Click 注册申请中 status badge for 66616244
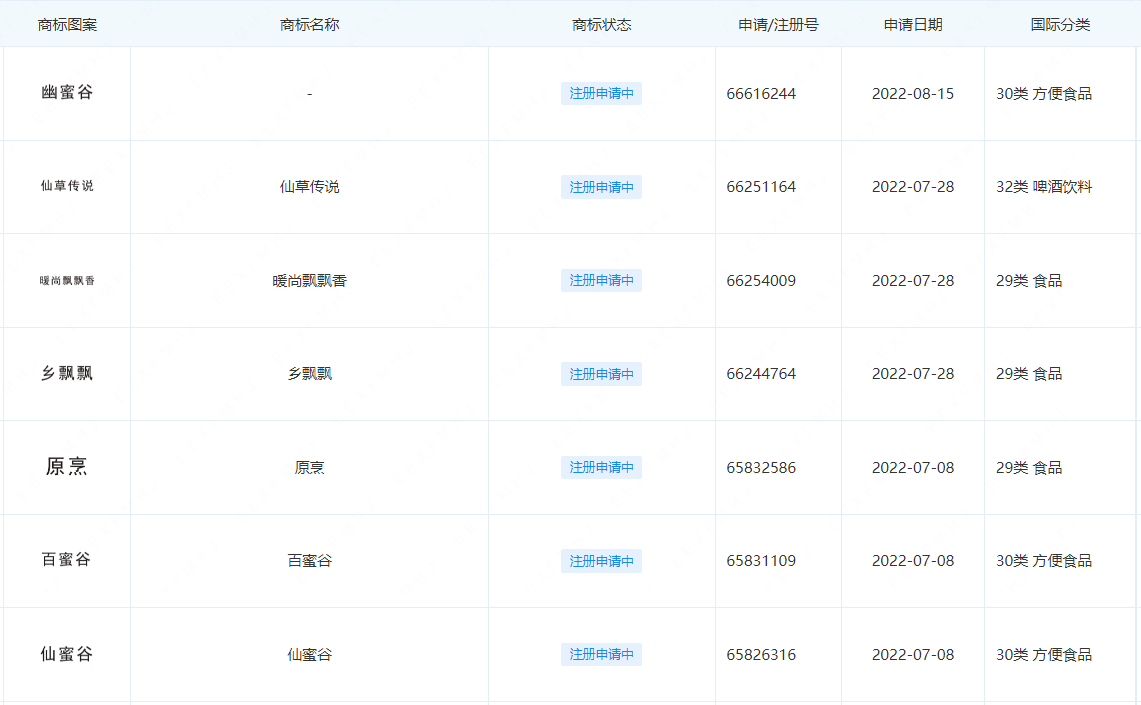This screenshot has width=1141, height=705. pos(601,93)
